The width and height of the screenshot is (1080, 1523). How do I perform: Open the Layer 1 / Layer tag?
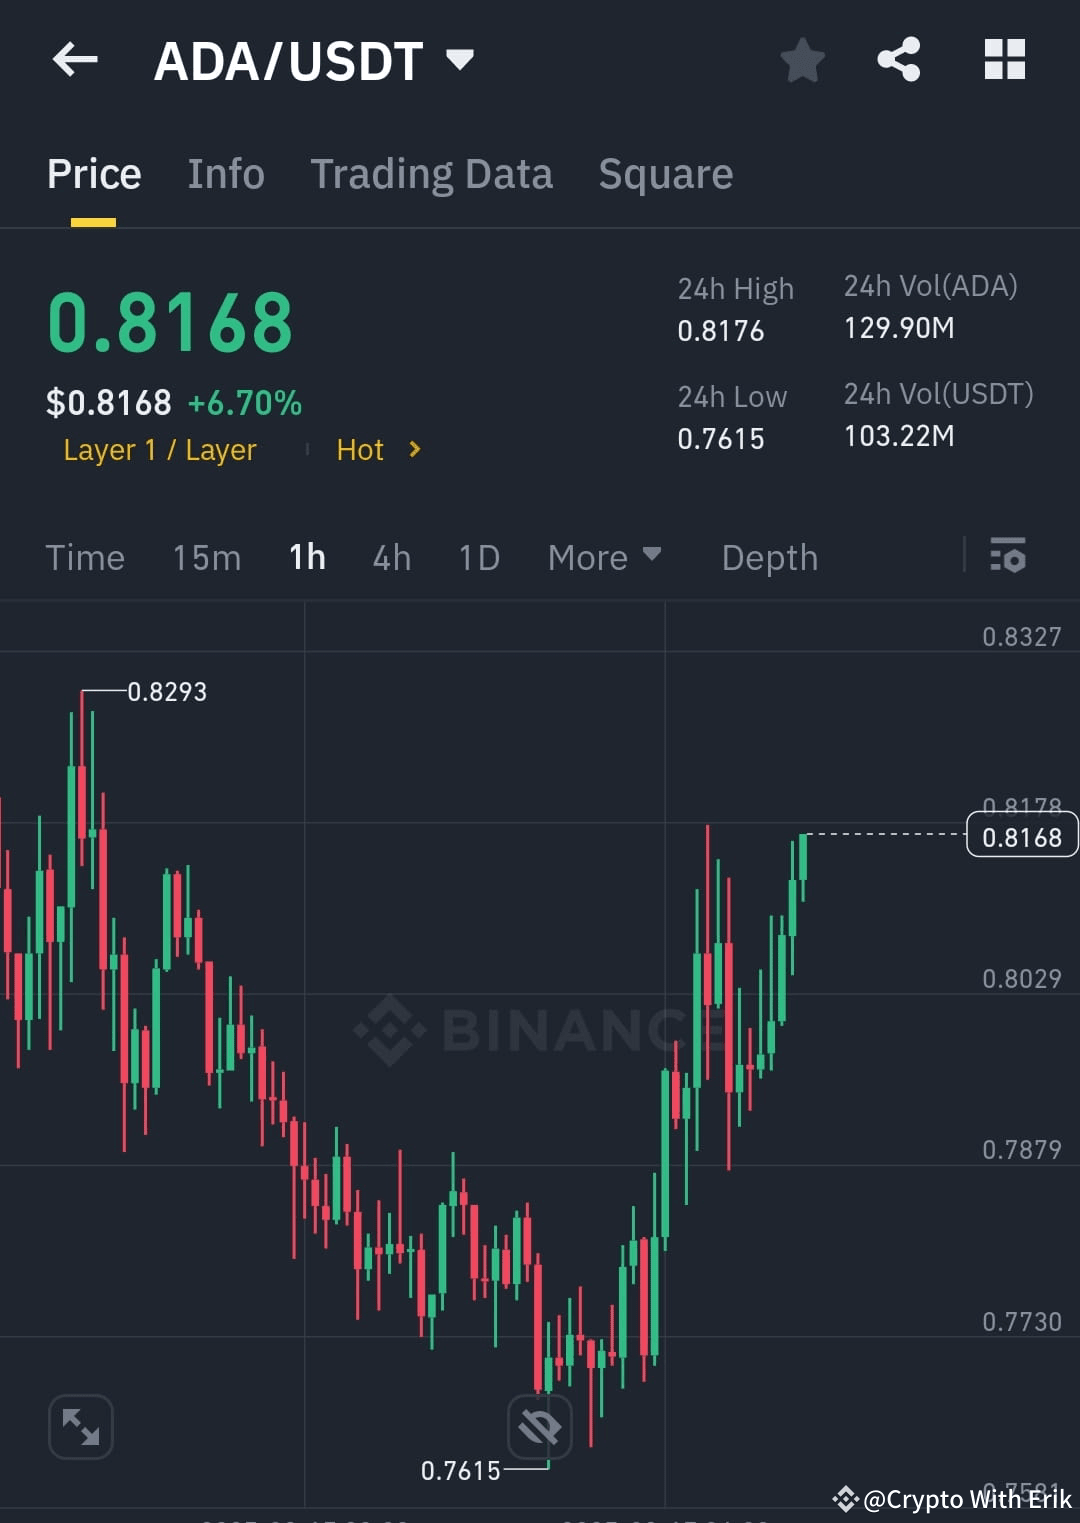point(160,450)
